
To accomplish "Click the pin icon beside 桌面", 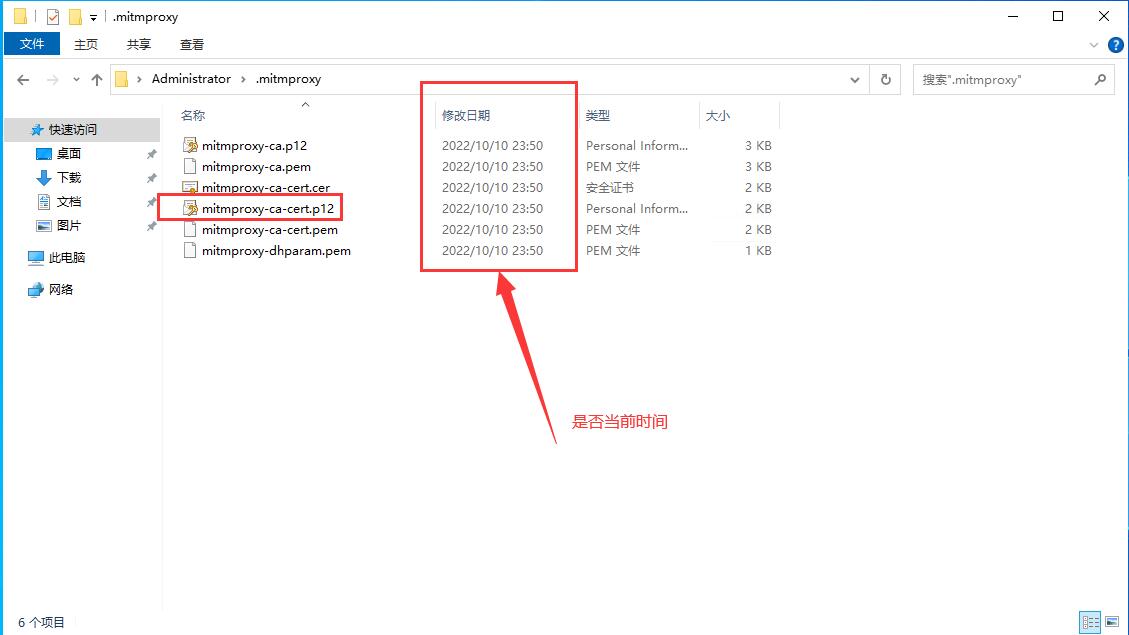I will (x=151, y=154).
